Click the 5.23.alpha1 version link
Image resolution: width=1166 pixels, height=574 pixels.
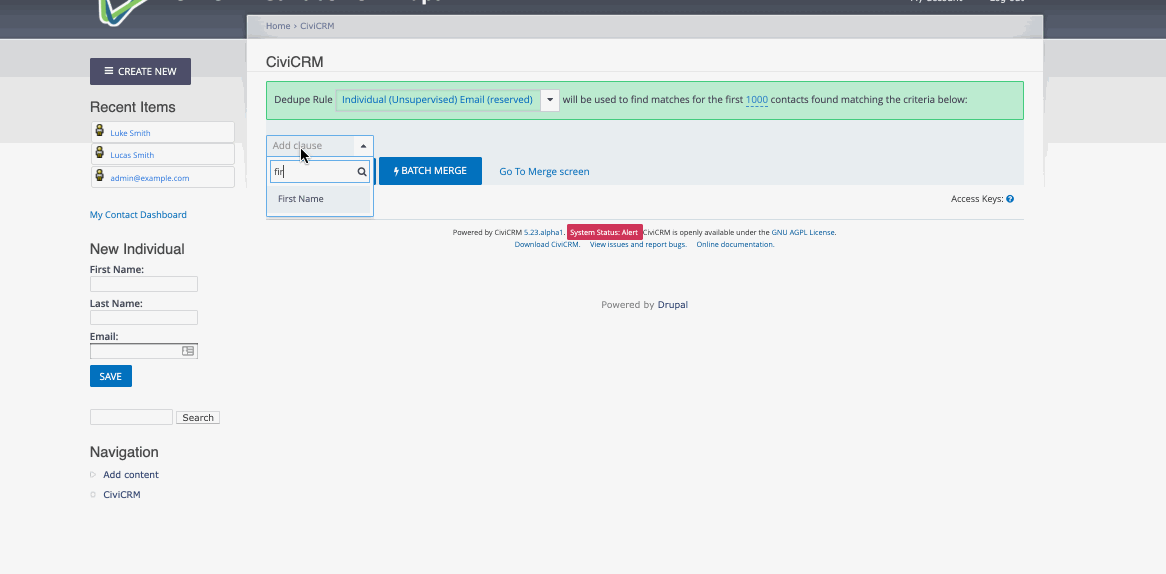click(x=544, y=233)
